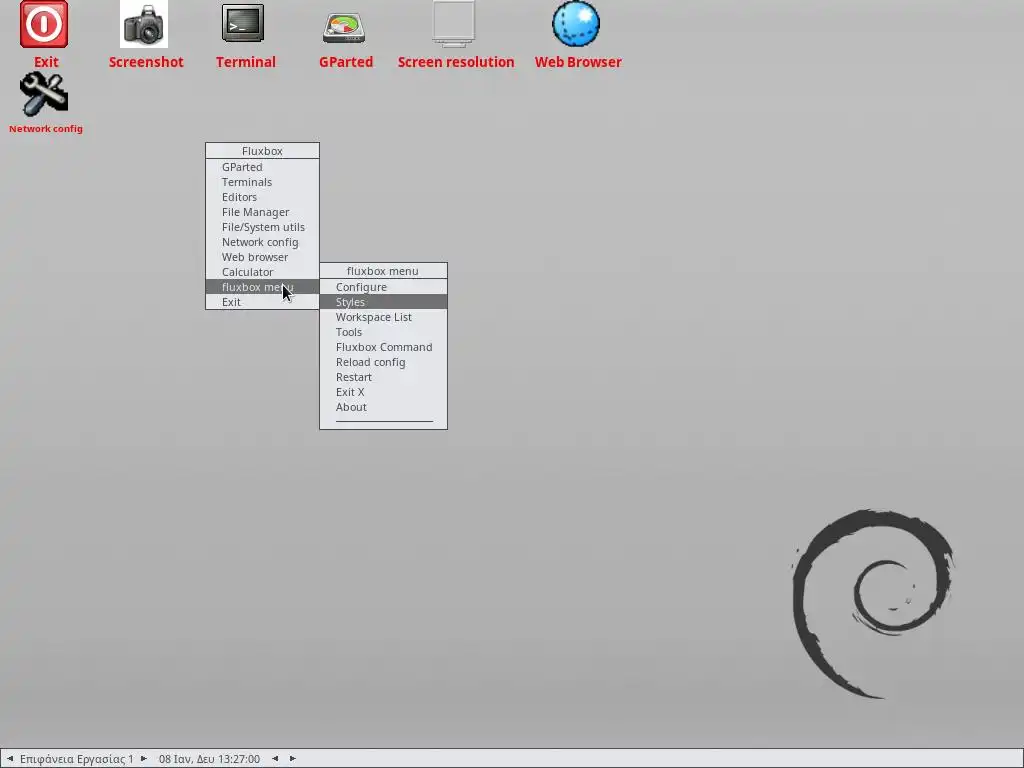1024x768 pixels.
Task: Click the red Terminal label text
Action: 246,62
